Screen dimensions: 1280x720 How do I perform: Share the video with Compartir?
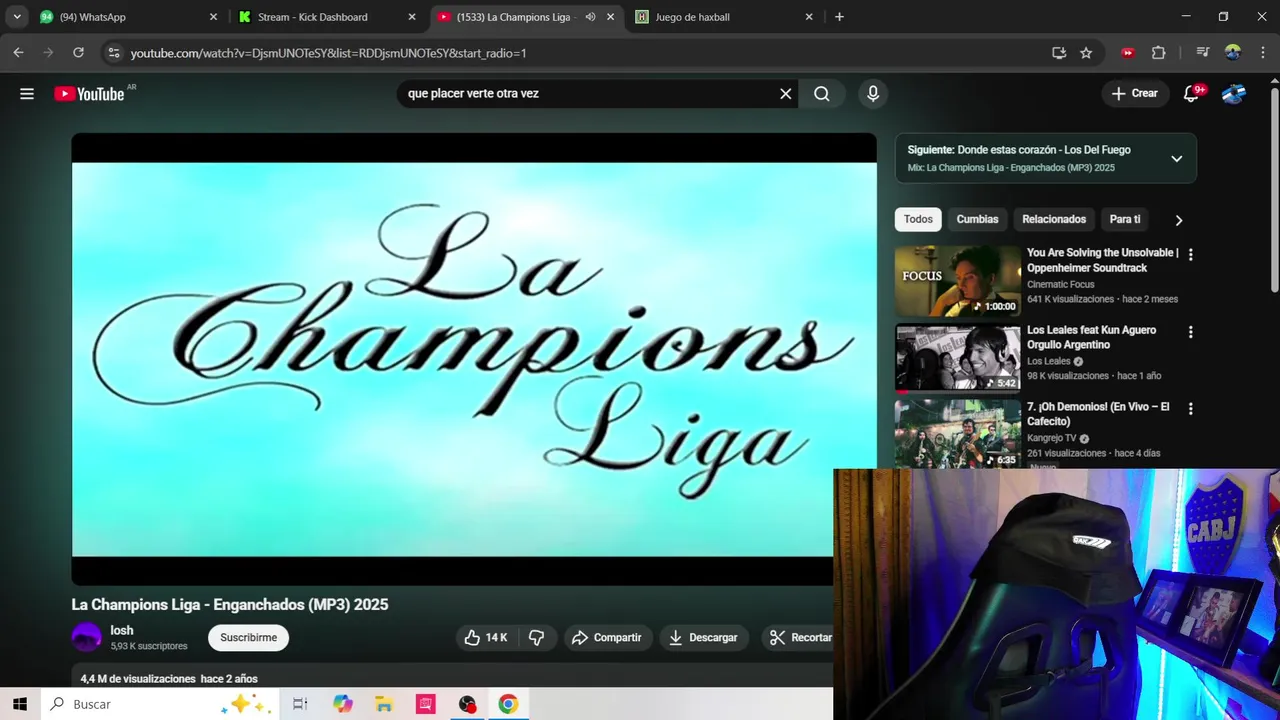tap(607, 638)
